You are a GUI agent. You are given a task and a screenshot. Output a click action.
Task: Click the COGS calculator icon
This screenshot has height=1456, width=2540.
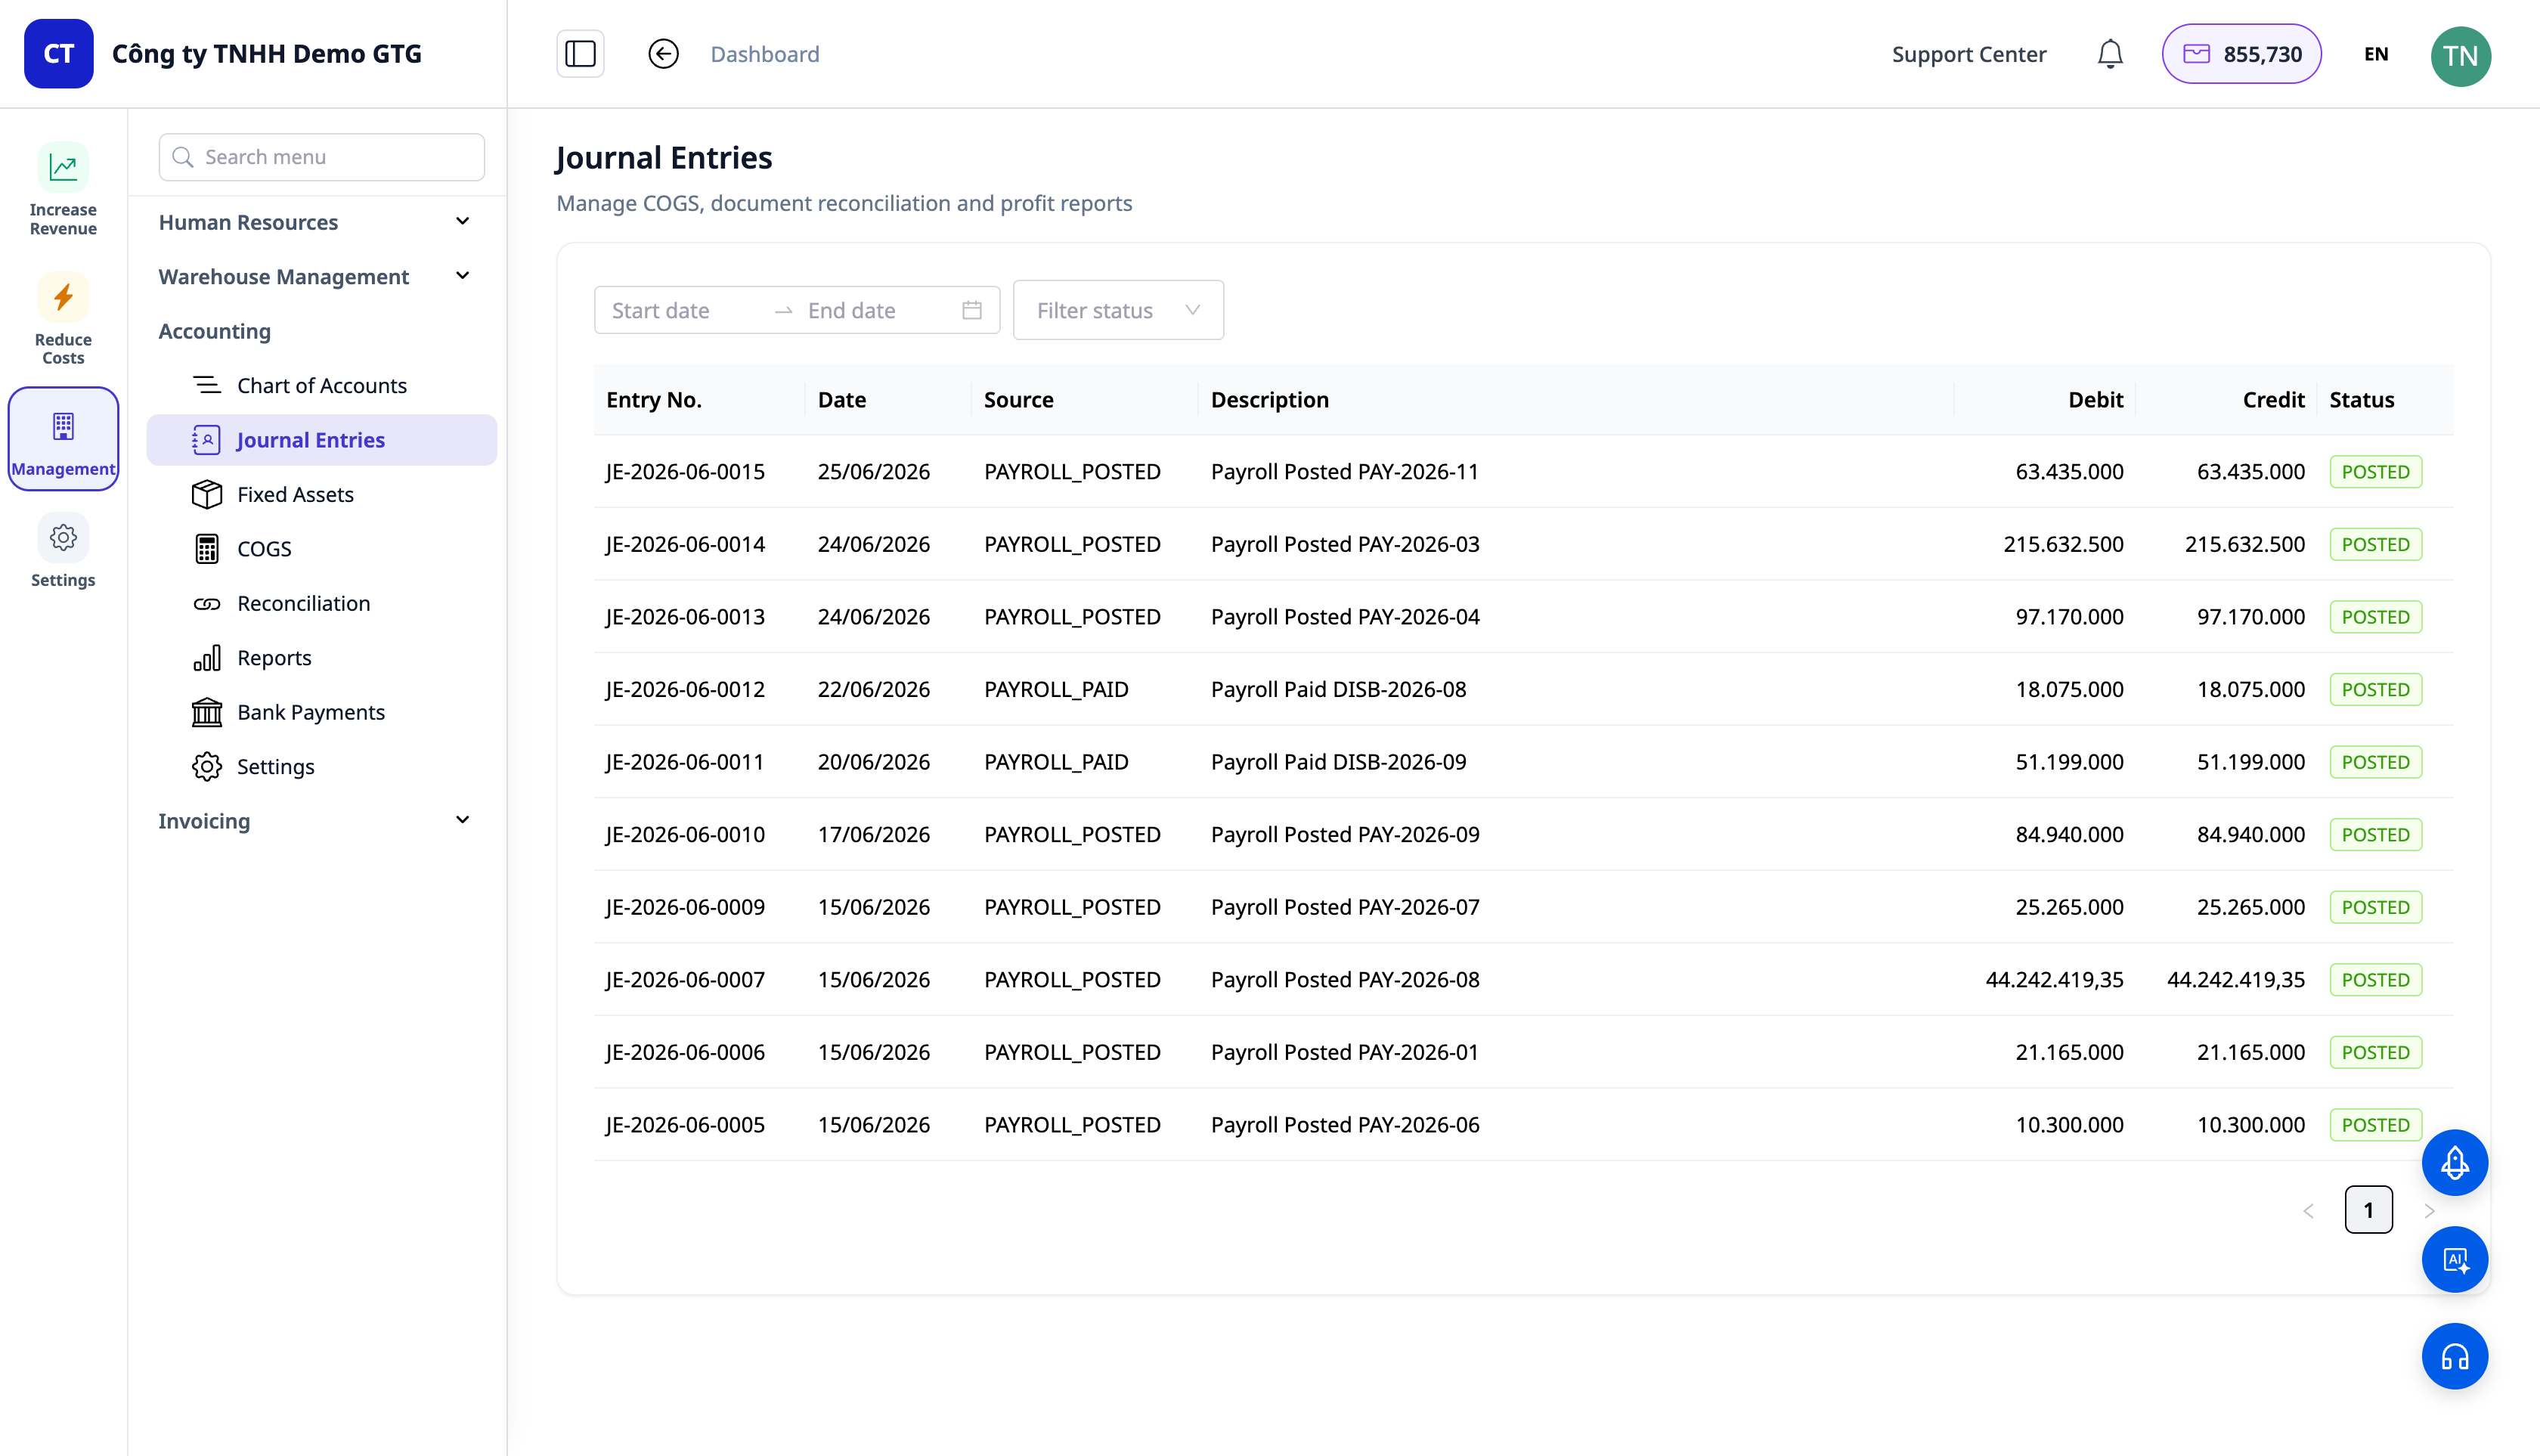click(x=207, y=549)
